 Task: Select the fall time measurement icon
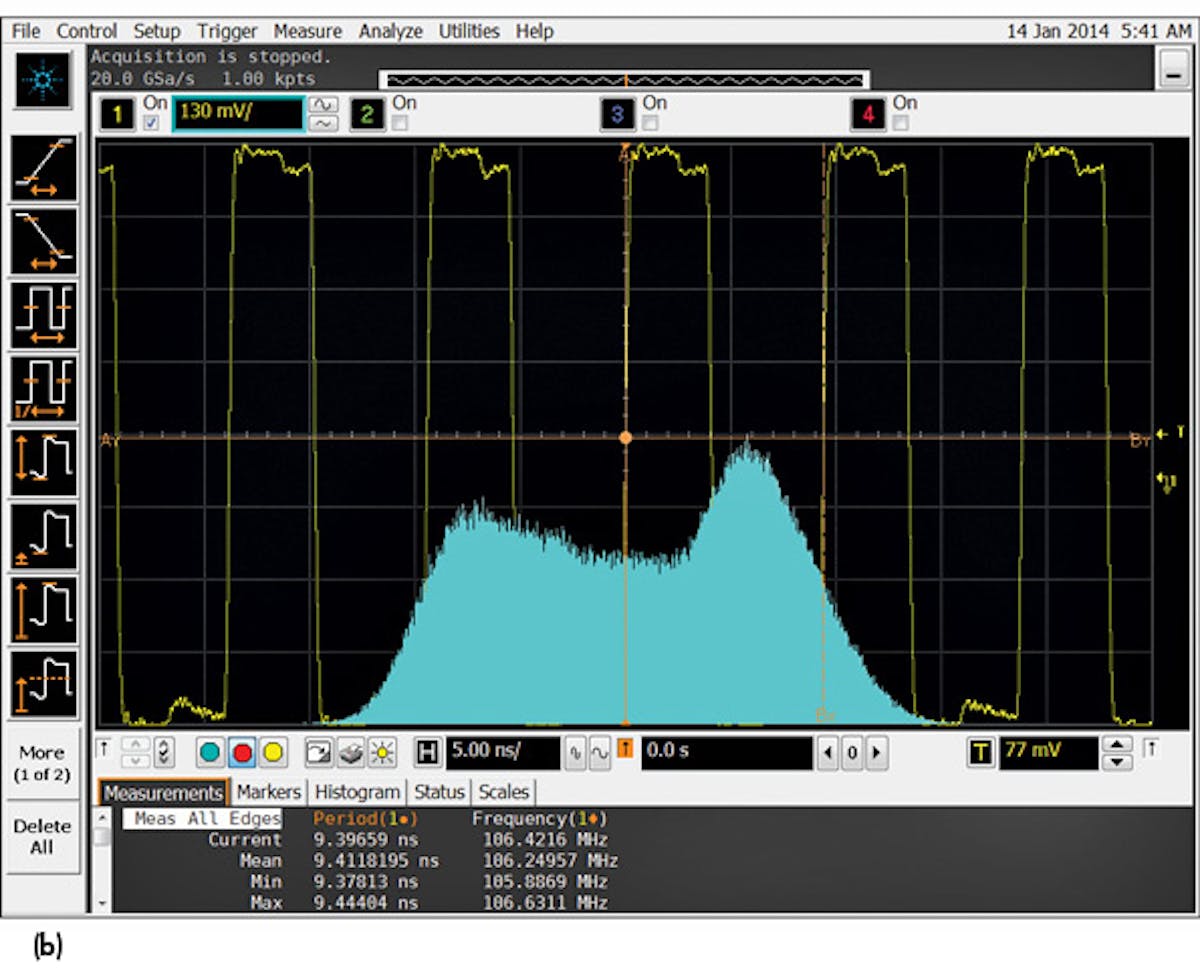coord(44,240)
